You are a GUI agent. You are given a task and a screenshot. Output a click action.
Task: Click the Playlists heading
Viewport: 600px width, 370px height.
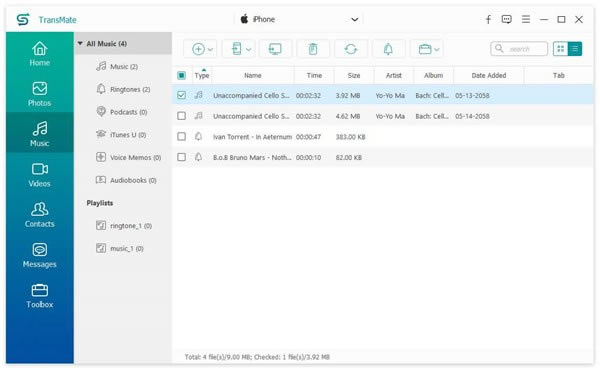tap(99, 203)
